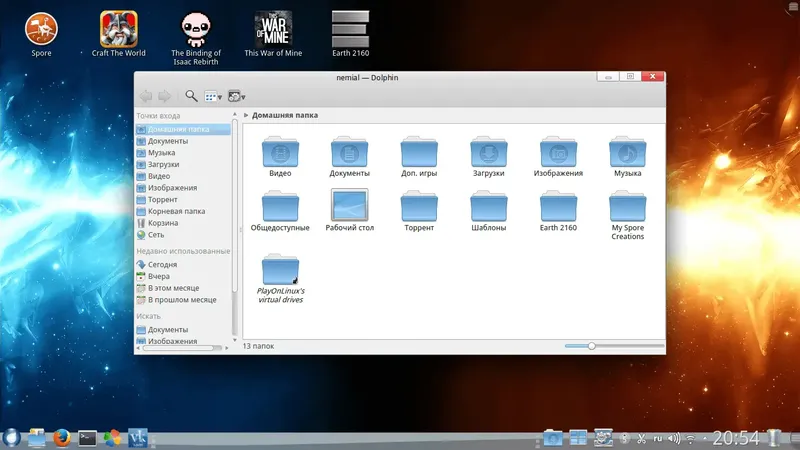Open the Рабочий стол folder icon
The width and height of the screenshot is (800, 450).
tap(350, 205)
